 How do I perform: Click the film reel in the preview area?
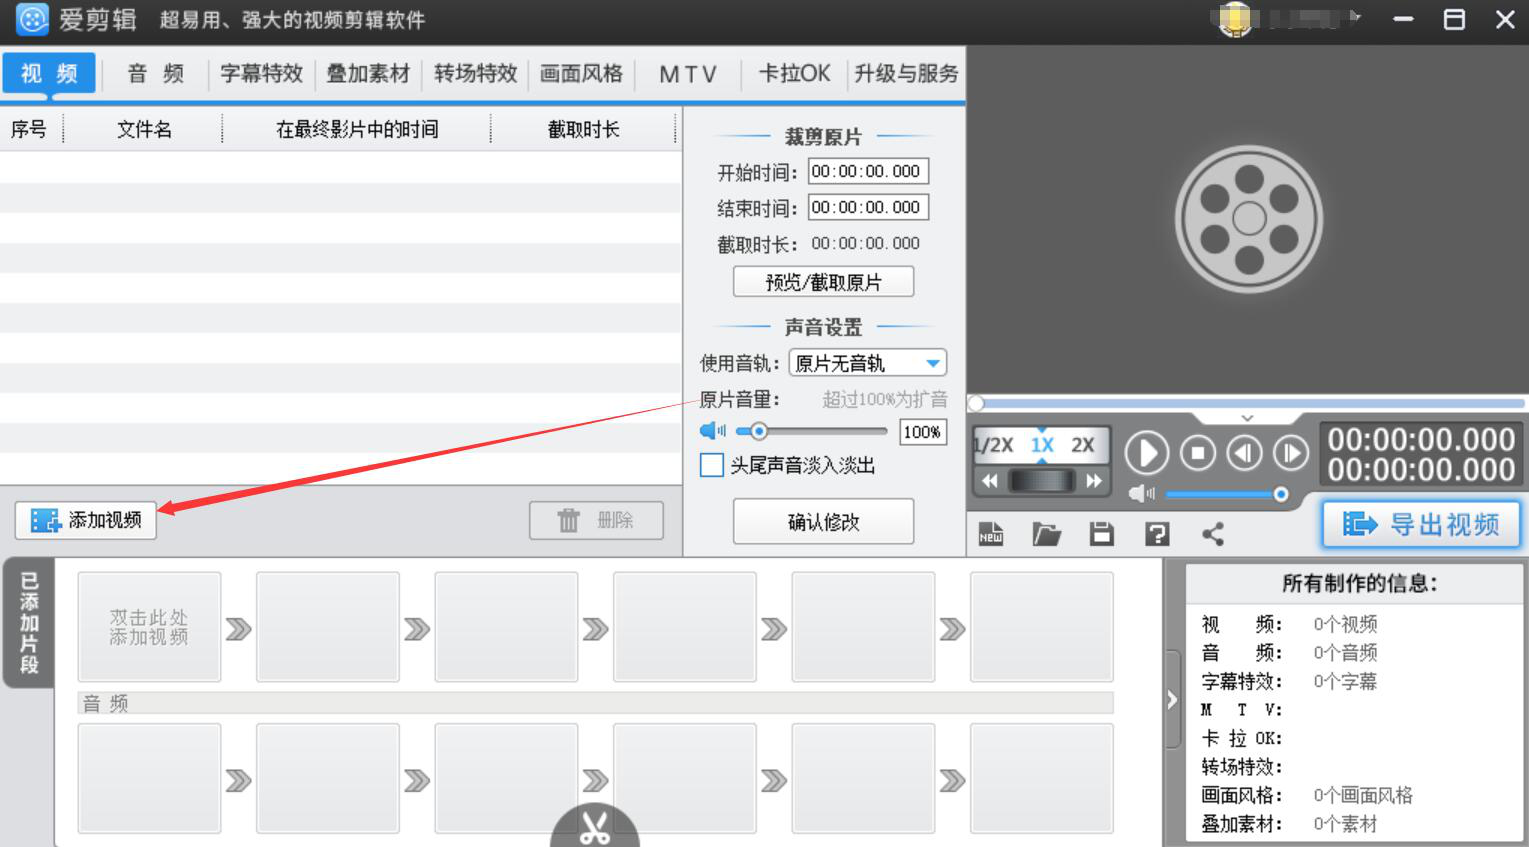(1248, 218)
